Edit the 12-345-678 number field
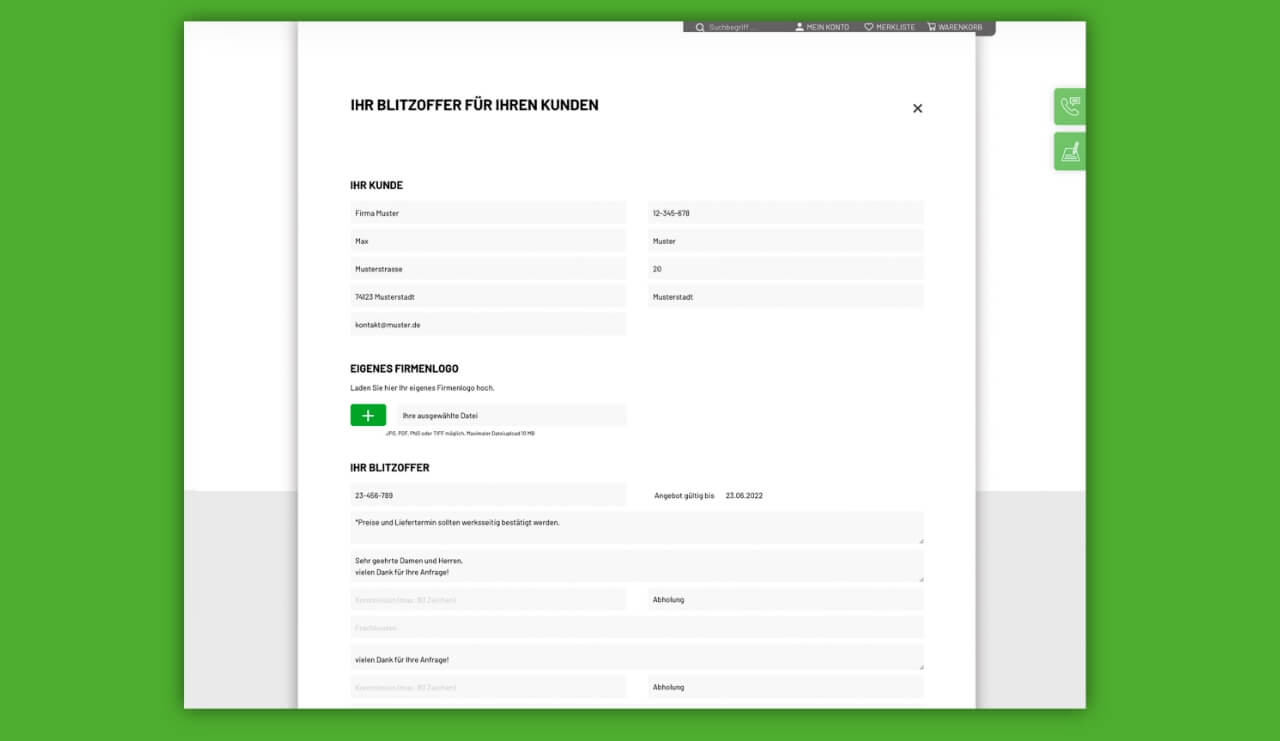The image size is (1280, 741). point(786,213)
